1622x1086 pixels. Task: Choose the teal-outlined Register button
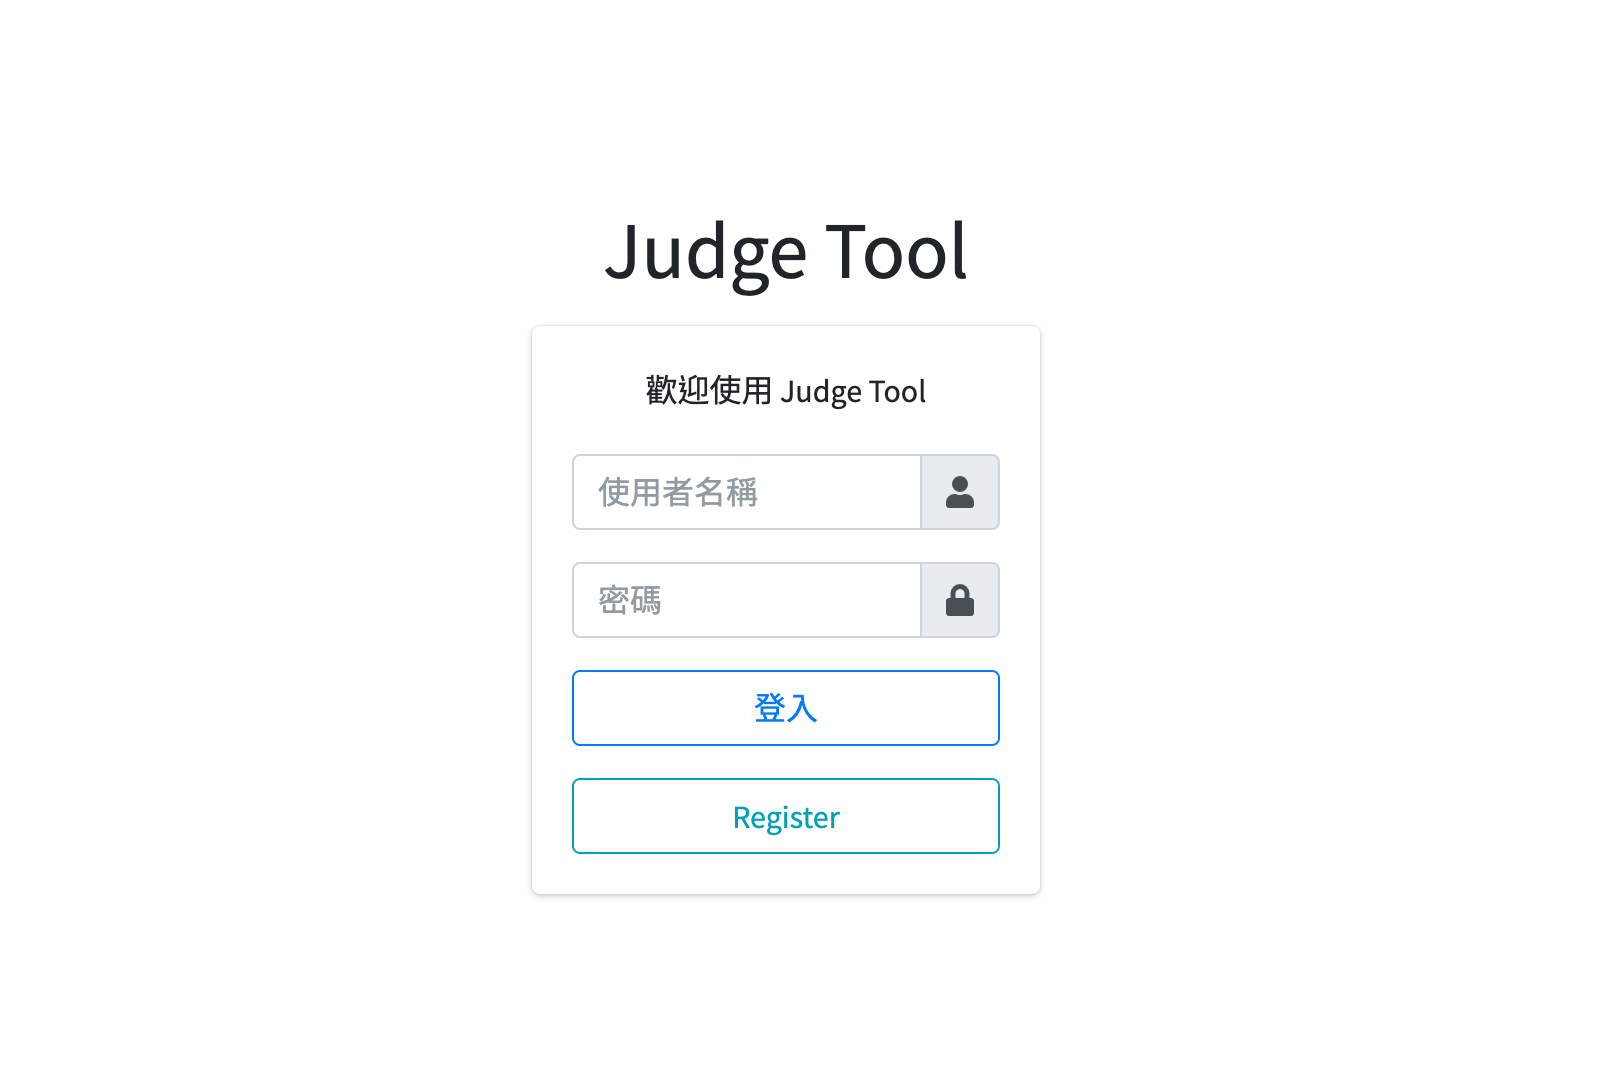coord(786,816)
